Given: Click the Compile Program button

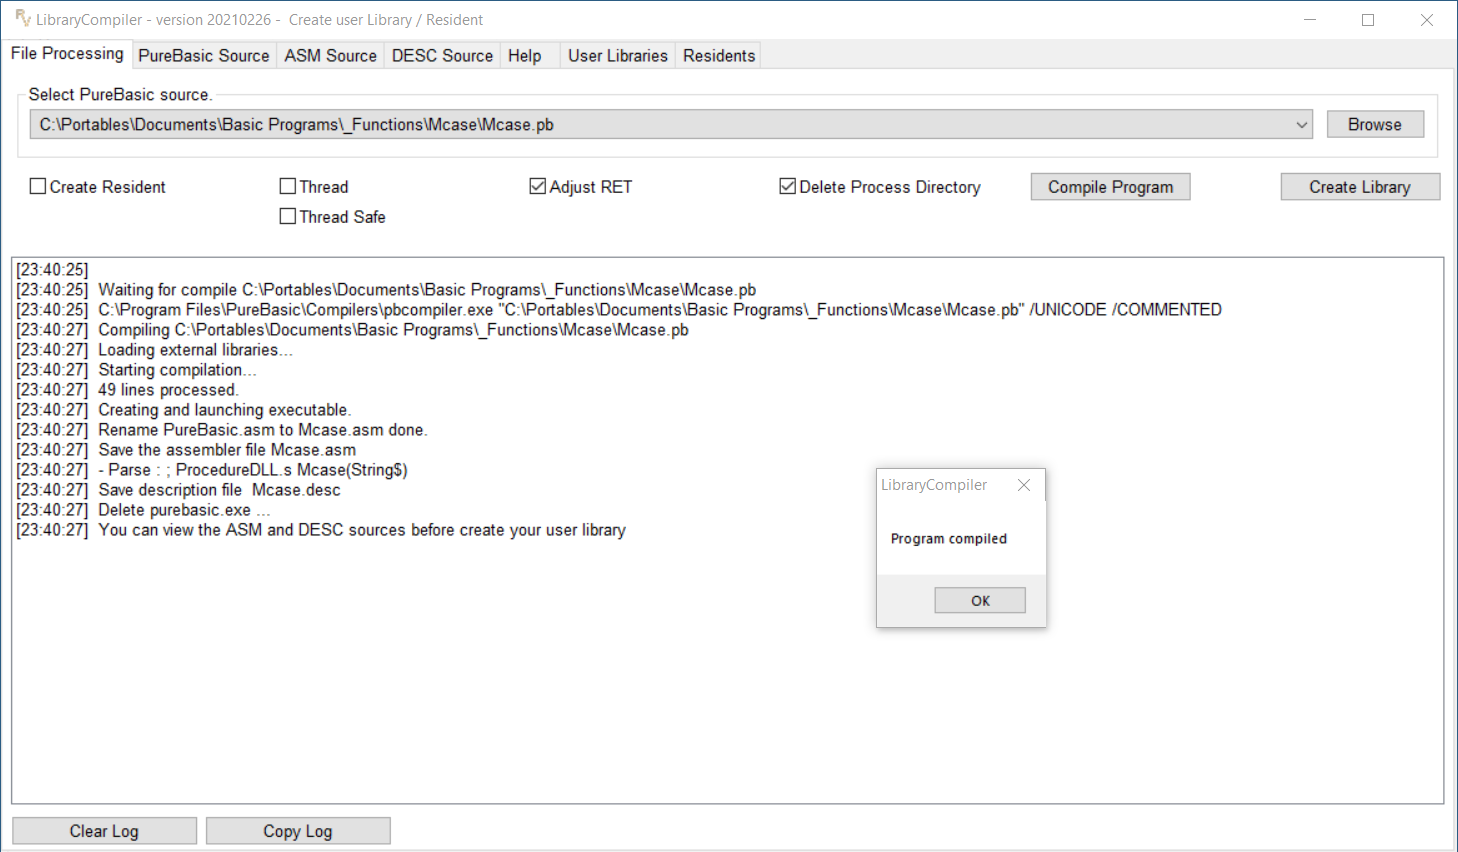Looking at the screenshot, I should click(x=1110, y=187).
